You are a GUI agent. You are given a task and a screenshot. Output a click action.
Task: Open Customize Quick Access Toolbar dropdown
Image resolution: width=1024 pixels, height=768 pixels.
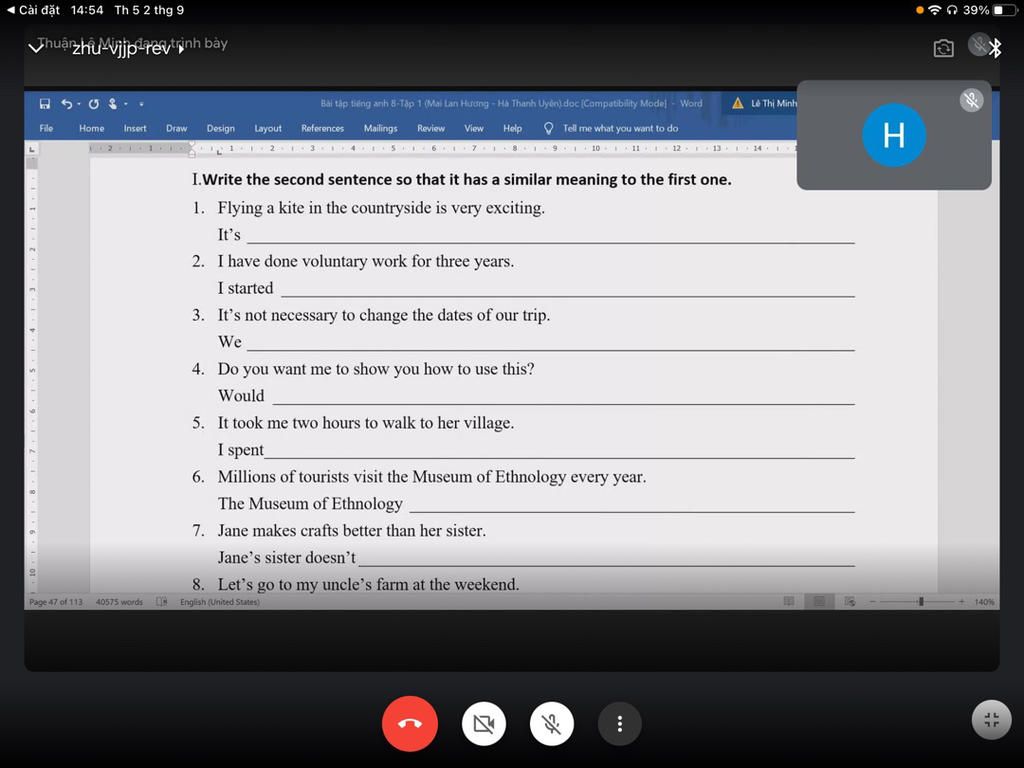pos(141,104)
